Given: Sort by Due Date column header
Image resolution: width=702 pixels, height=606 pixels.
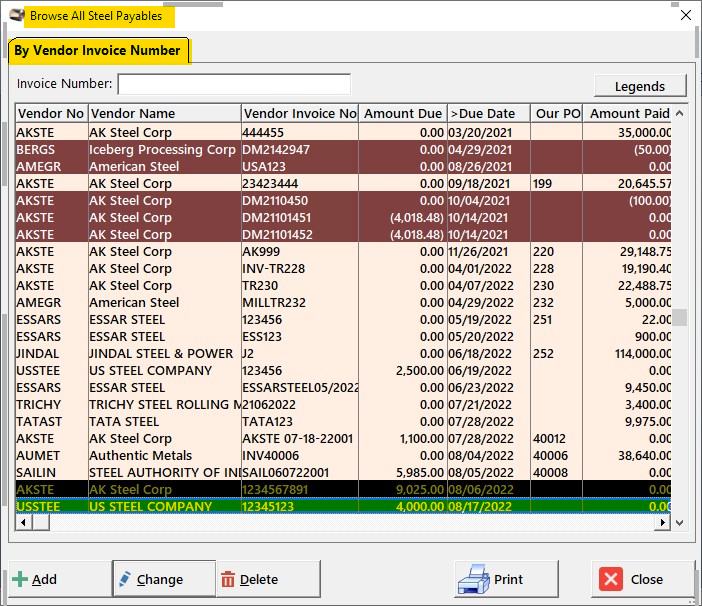Looking at the screenshot, I should (x=488, y=113).
